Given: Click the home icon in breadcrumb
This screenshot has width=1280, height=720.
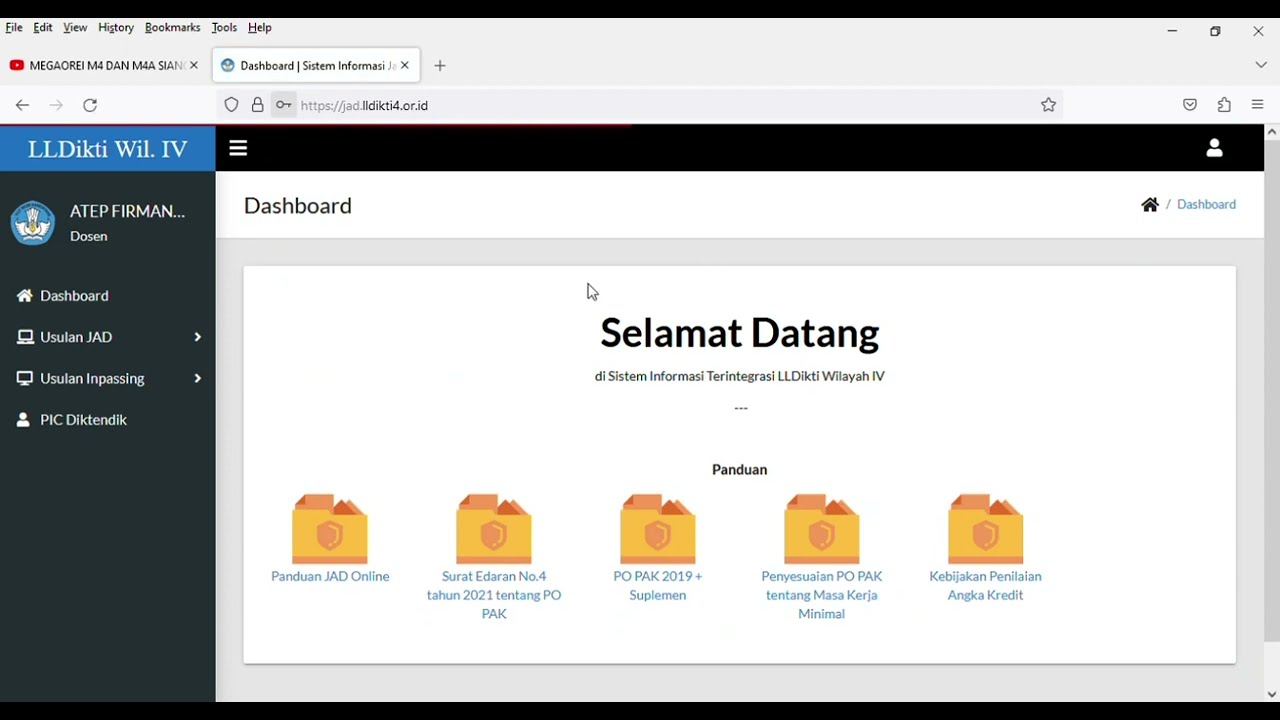Looking at the screenshot, I should click(x=1150, y=204).
